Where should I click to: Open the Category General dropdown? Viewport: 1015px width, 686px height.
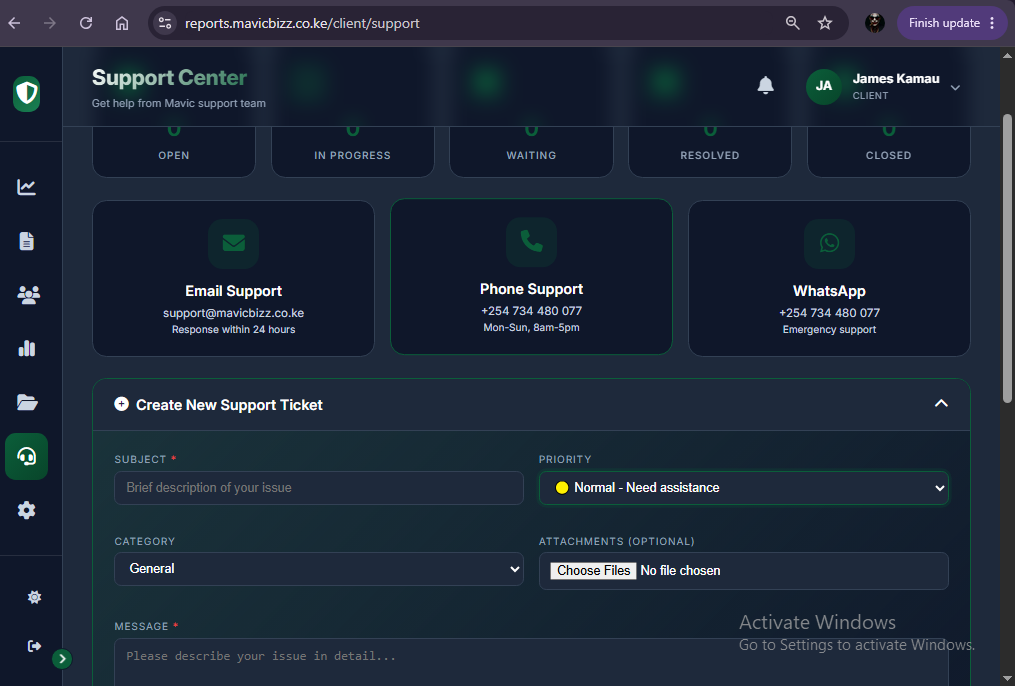point(318,569)
